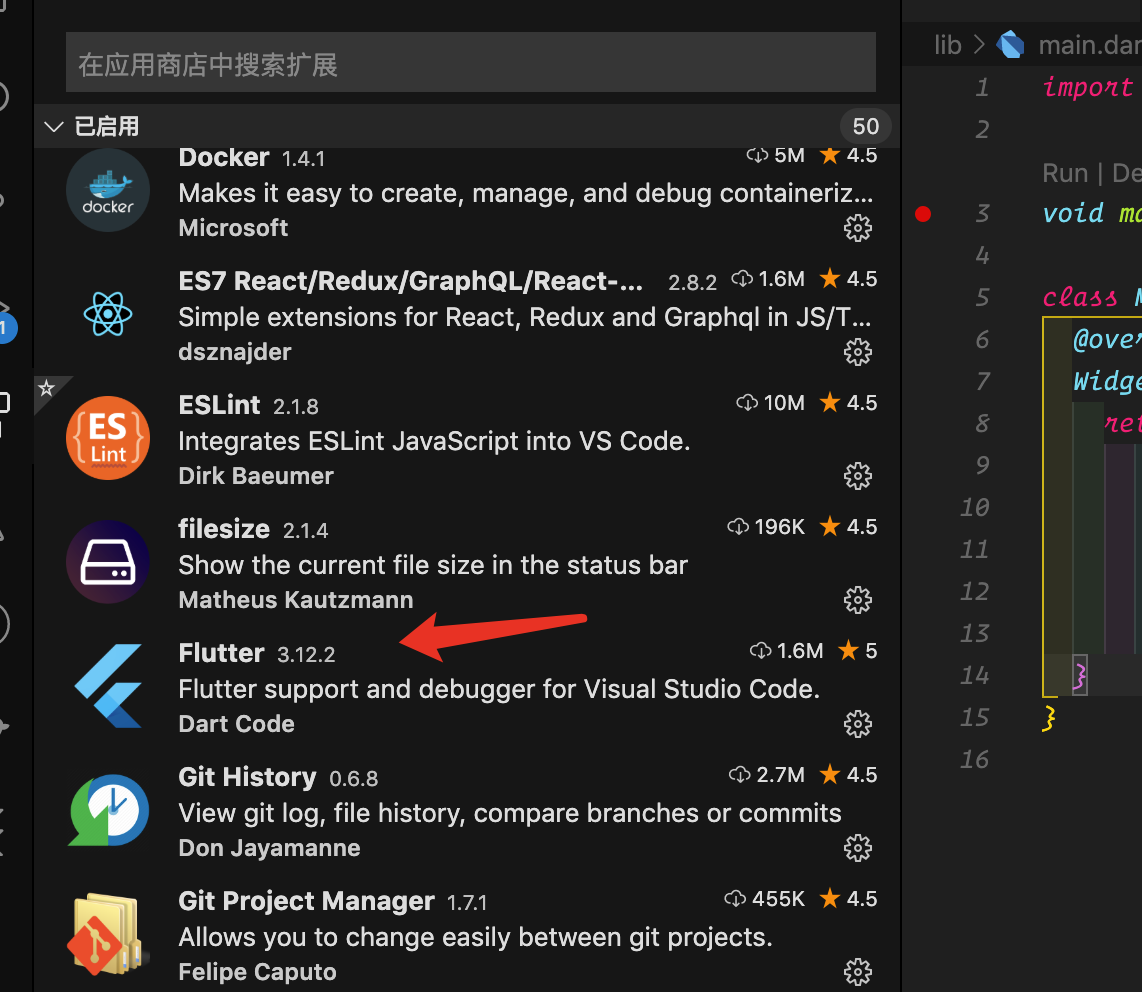1142x992 pixels.
Task: Click the Git Project Manager description text
Action: tap(475, 937)
